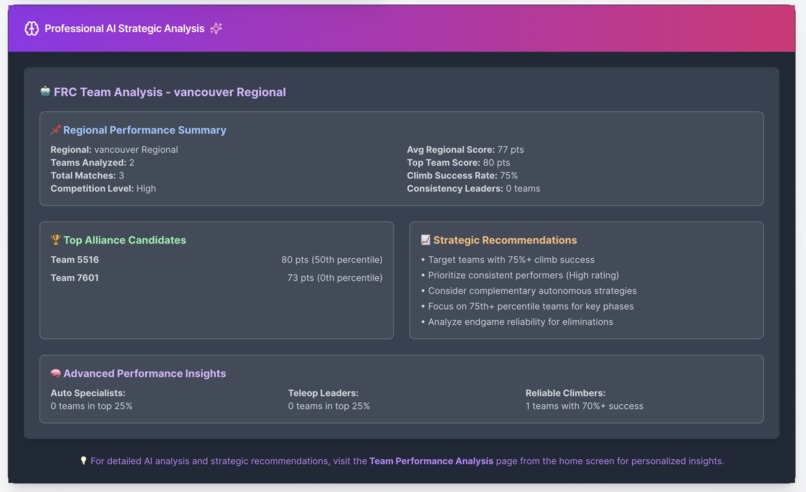
Task: Click the robot icon near FRC Team Analysis
Action: pos(45,92)
